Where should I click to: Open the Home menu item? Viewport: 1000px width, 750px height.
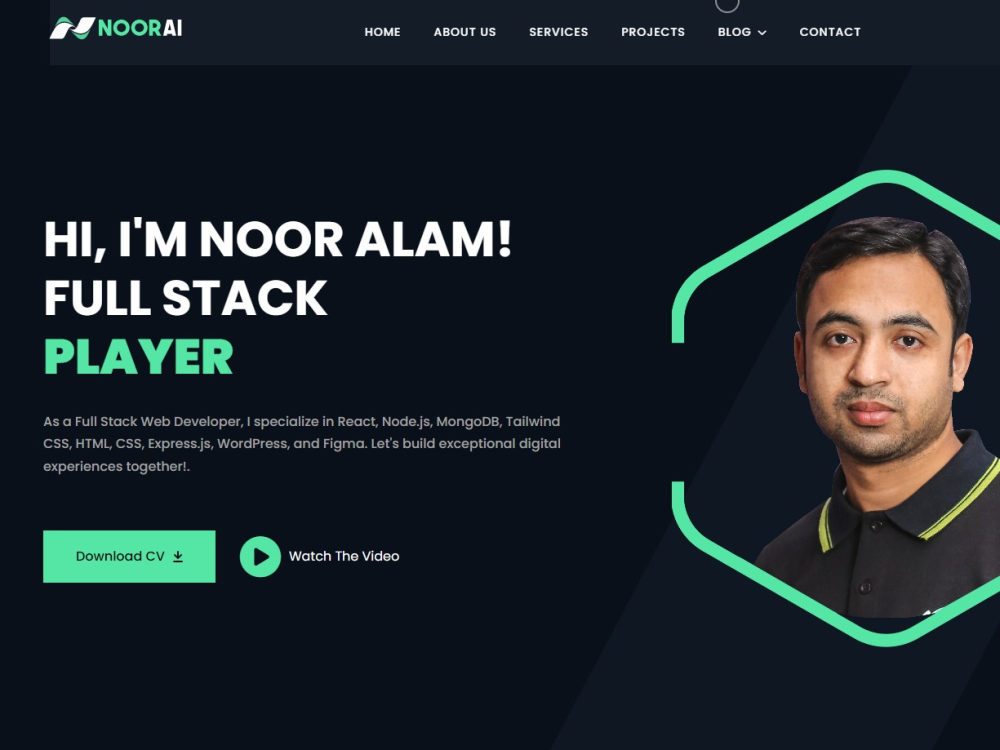click(x=383, y=32)
